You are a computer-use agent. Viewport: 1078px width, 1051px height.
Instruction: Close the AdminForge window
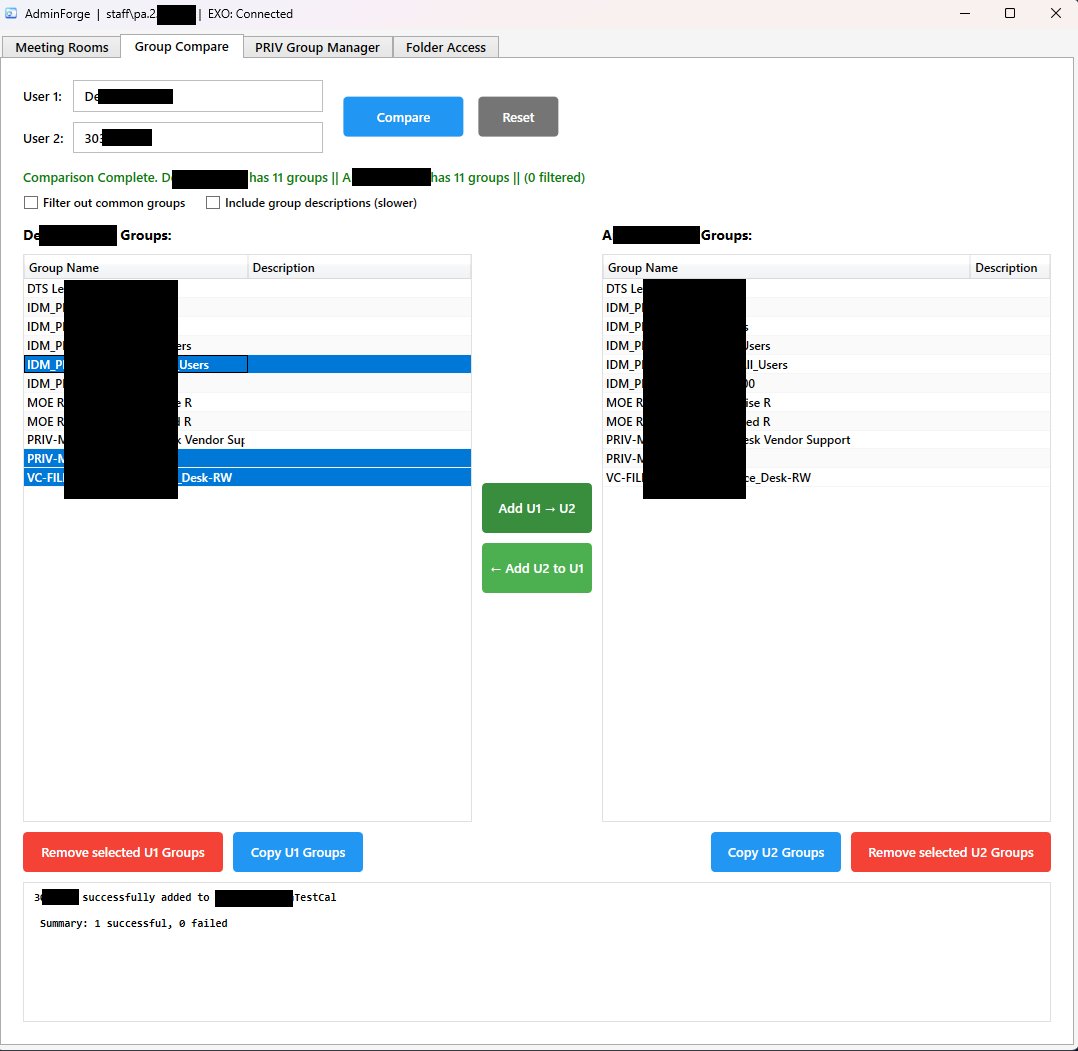point(1055,13)
